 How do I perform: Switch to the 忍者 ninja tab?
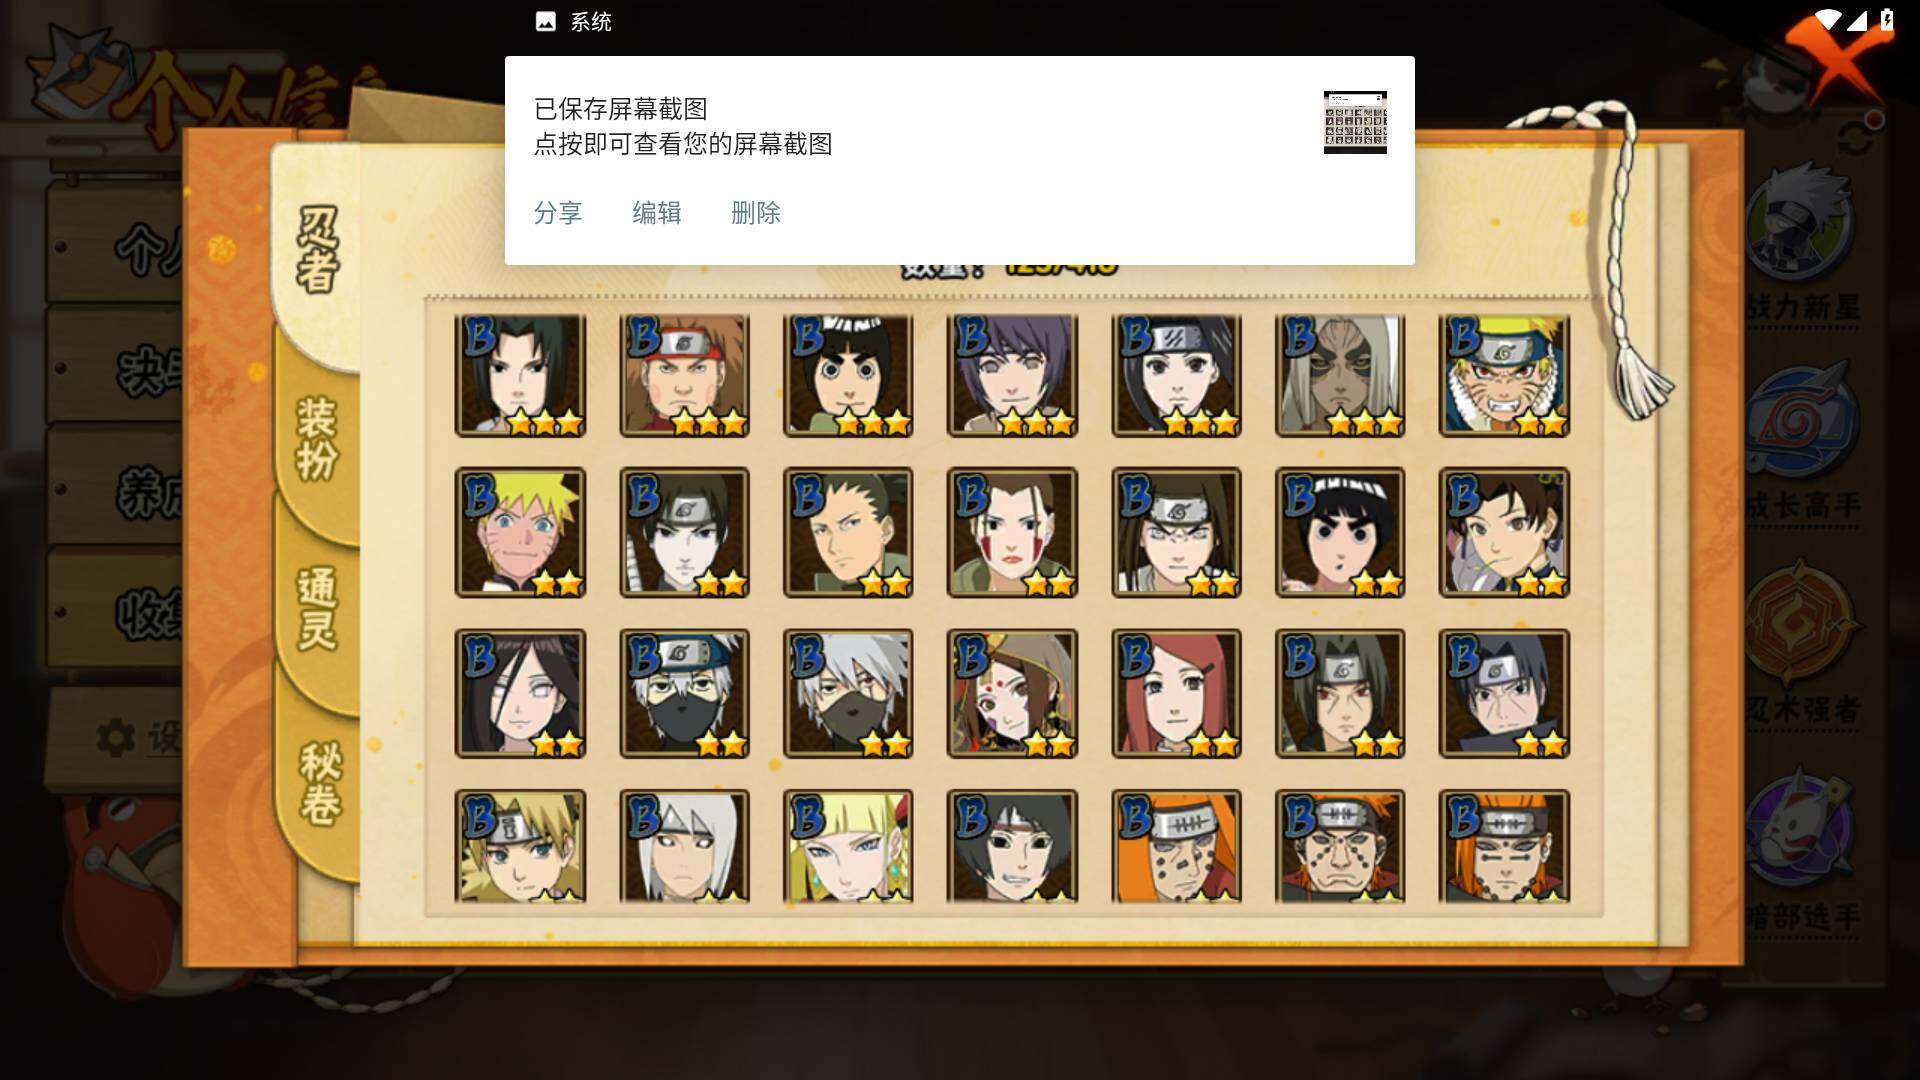(x=317, y=250)
